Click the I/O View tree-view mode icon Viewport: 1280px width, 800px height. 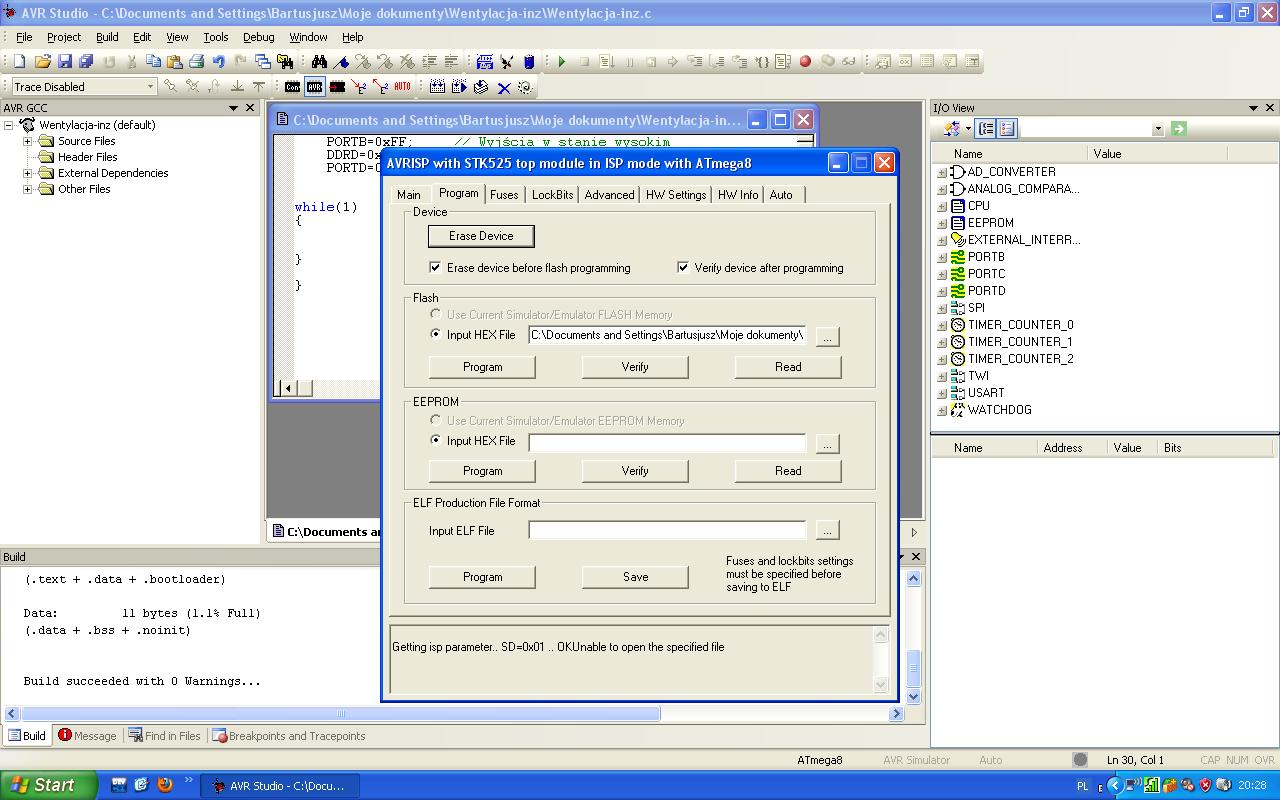click(986, 128)
